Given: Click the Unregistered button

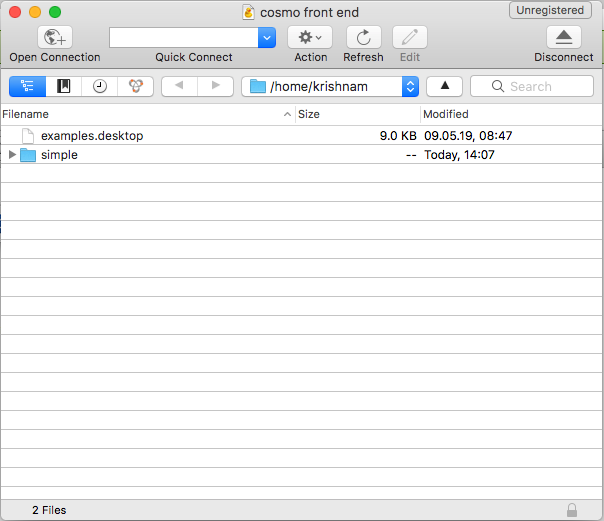Looking at the screenshot, I should [550, 10].
